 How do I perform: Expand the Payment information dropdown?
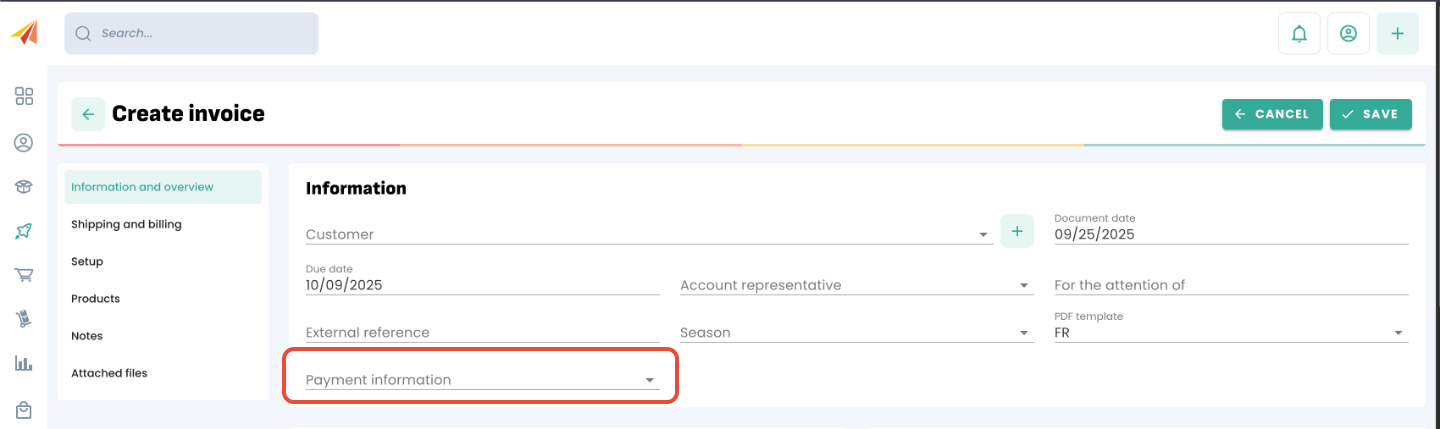click(x=649, y=381)
